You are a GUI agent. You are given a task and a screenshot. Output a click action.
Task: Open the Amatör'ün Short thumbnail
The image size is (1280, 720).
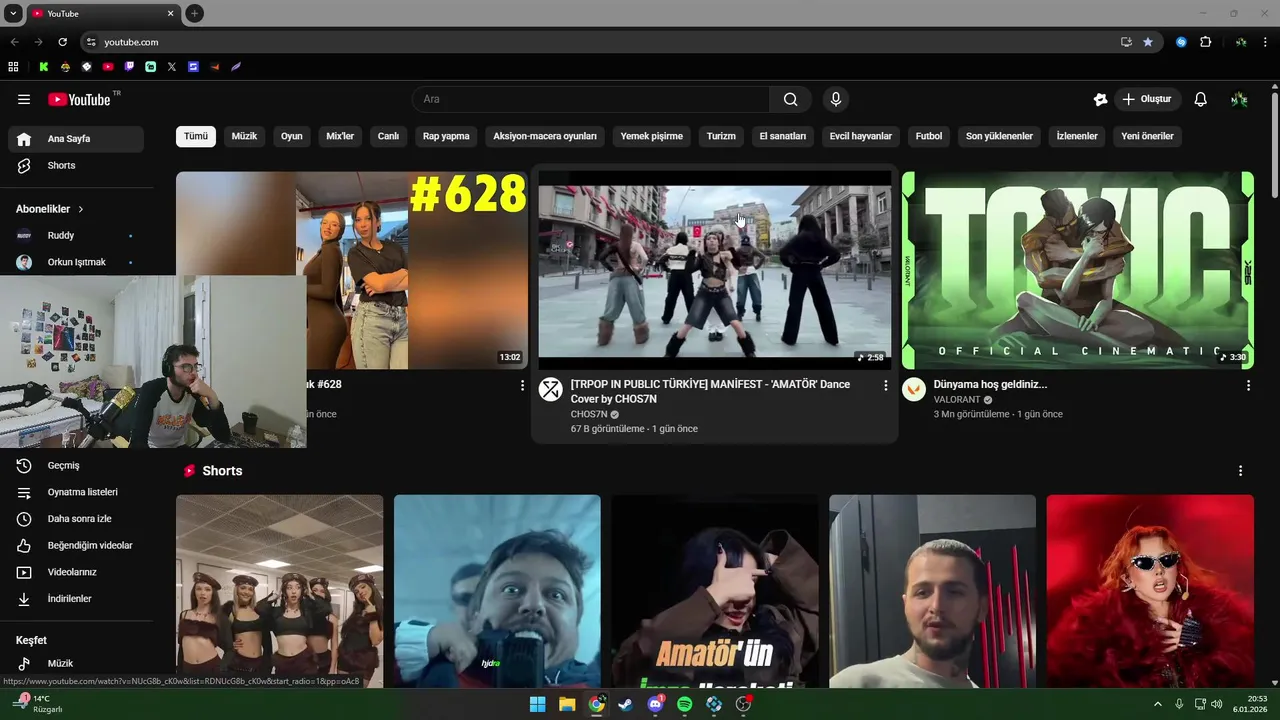[x=714, y=591]
